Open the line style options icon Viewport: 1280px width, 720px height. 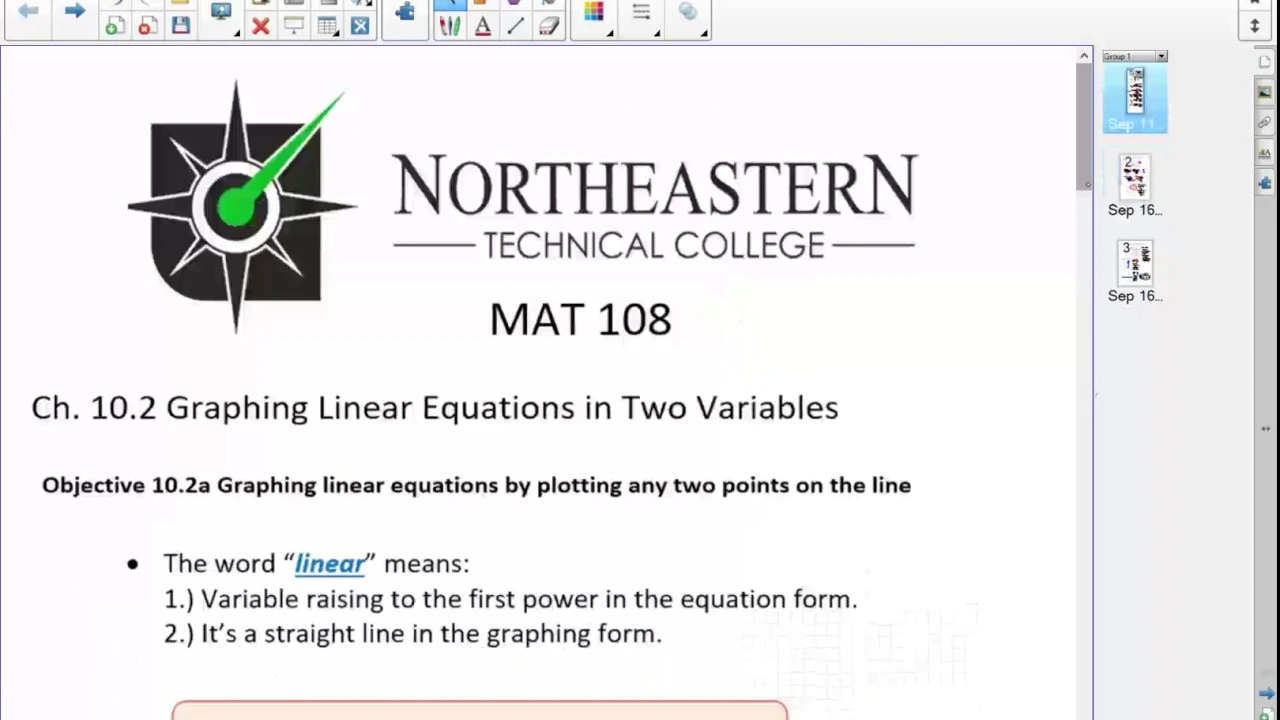click(x=641, y=12)
